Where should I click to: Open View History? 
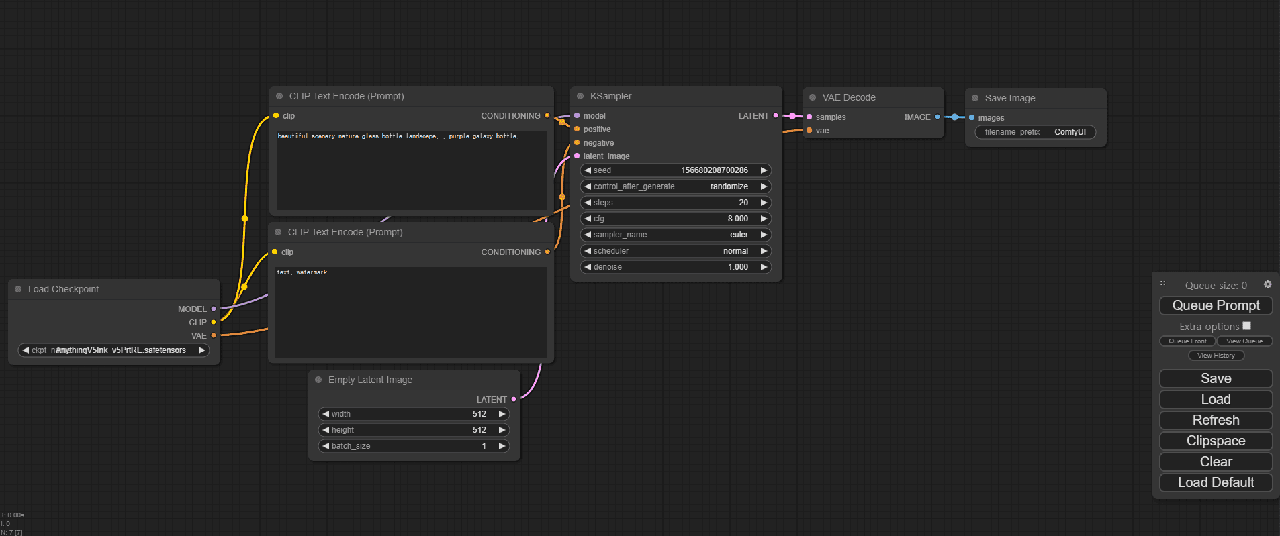1216,356
